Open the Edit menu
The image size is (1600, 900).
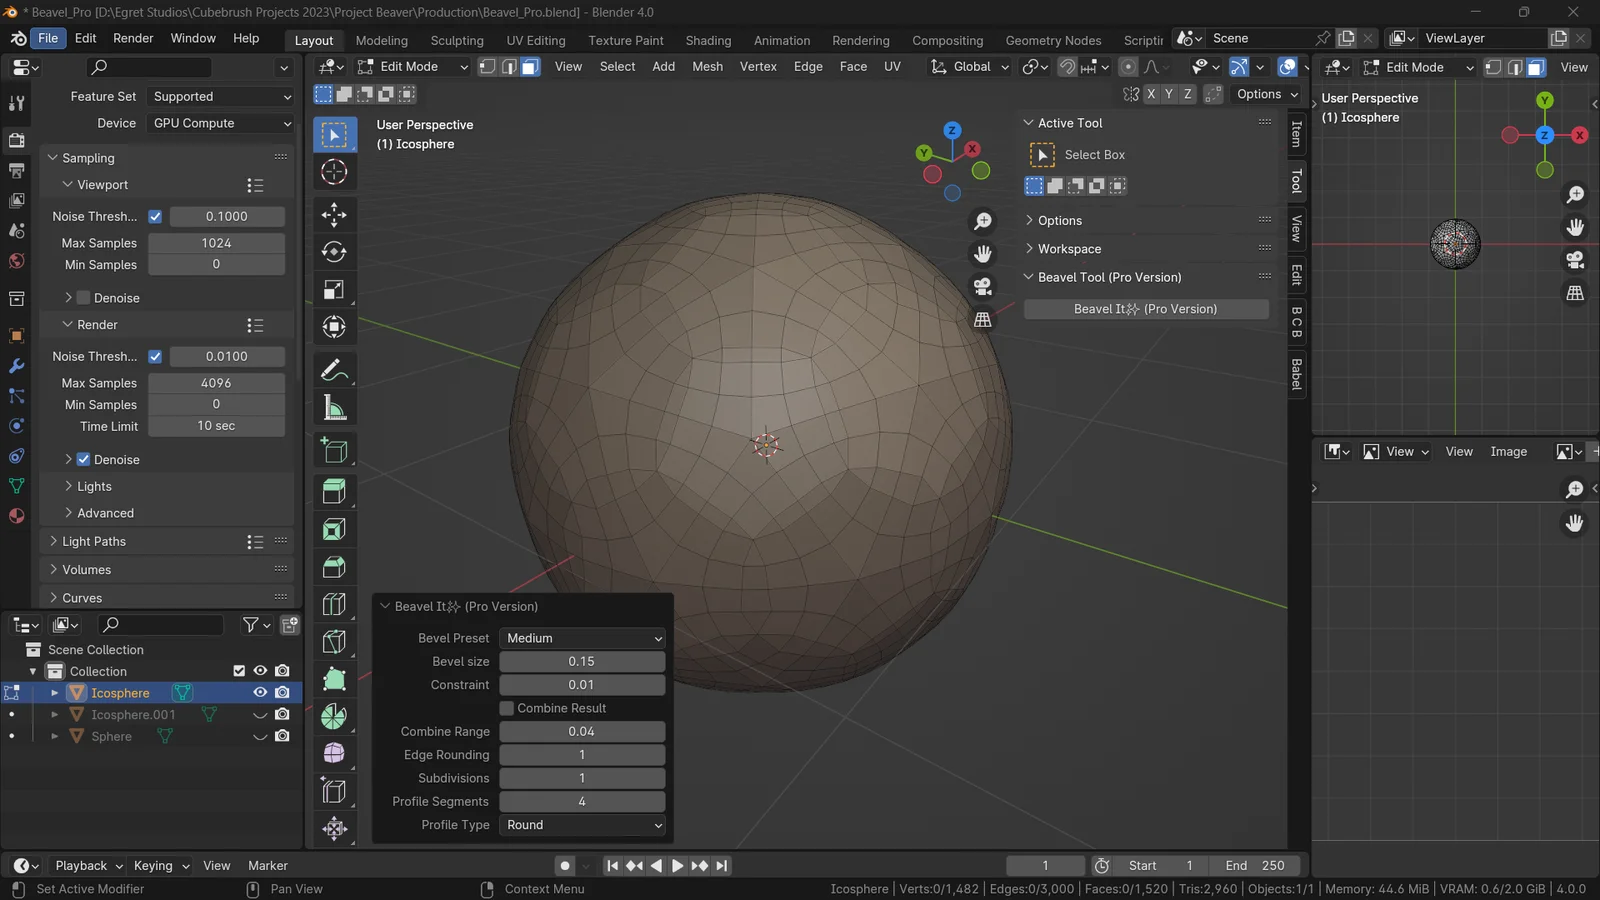85,38
